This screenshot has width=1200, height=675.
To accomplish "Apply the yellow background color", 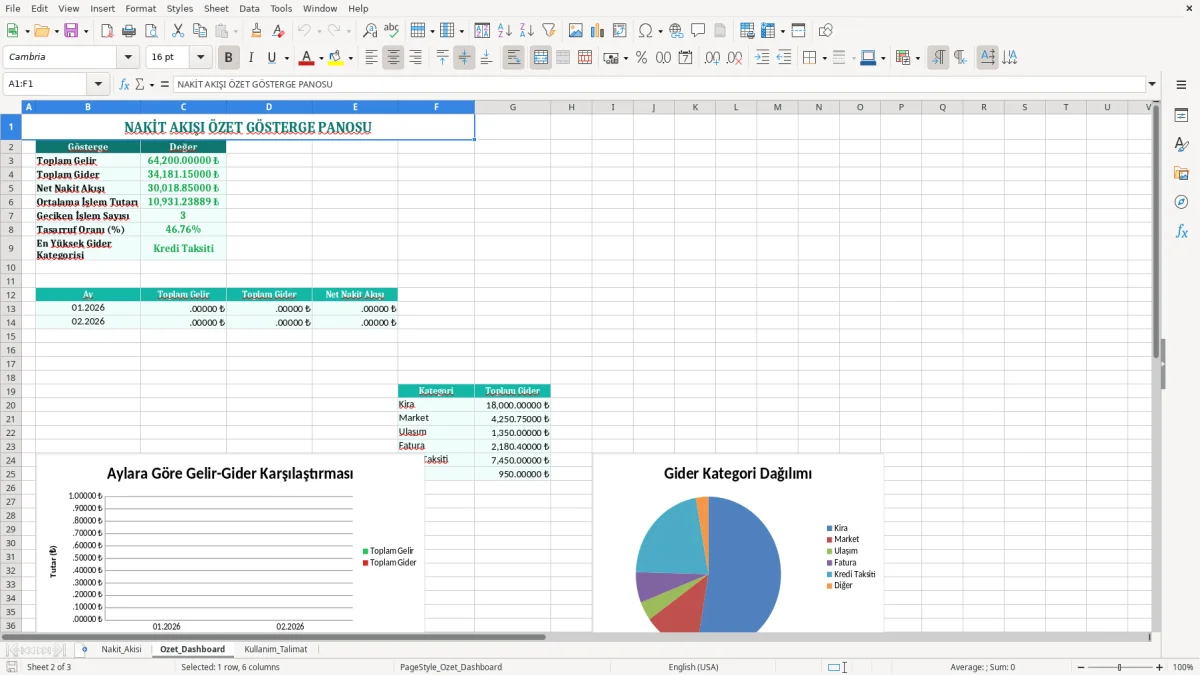I will click(x=335, y=58).
